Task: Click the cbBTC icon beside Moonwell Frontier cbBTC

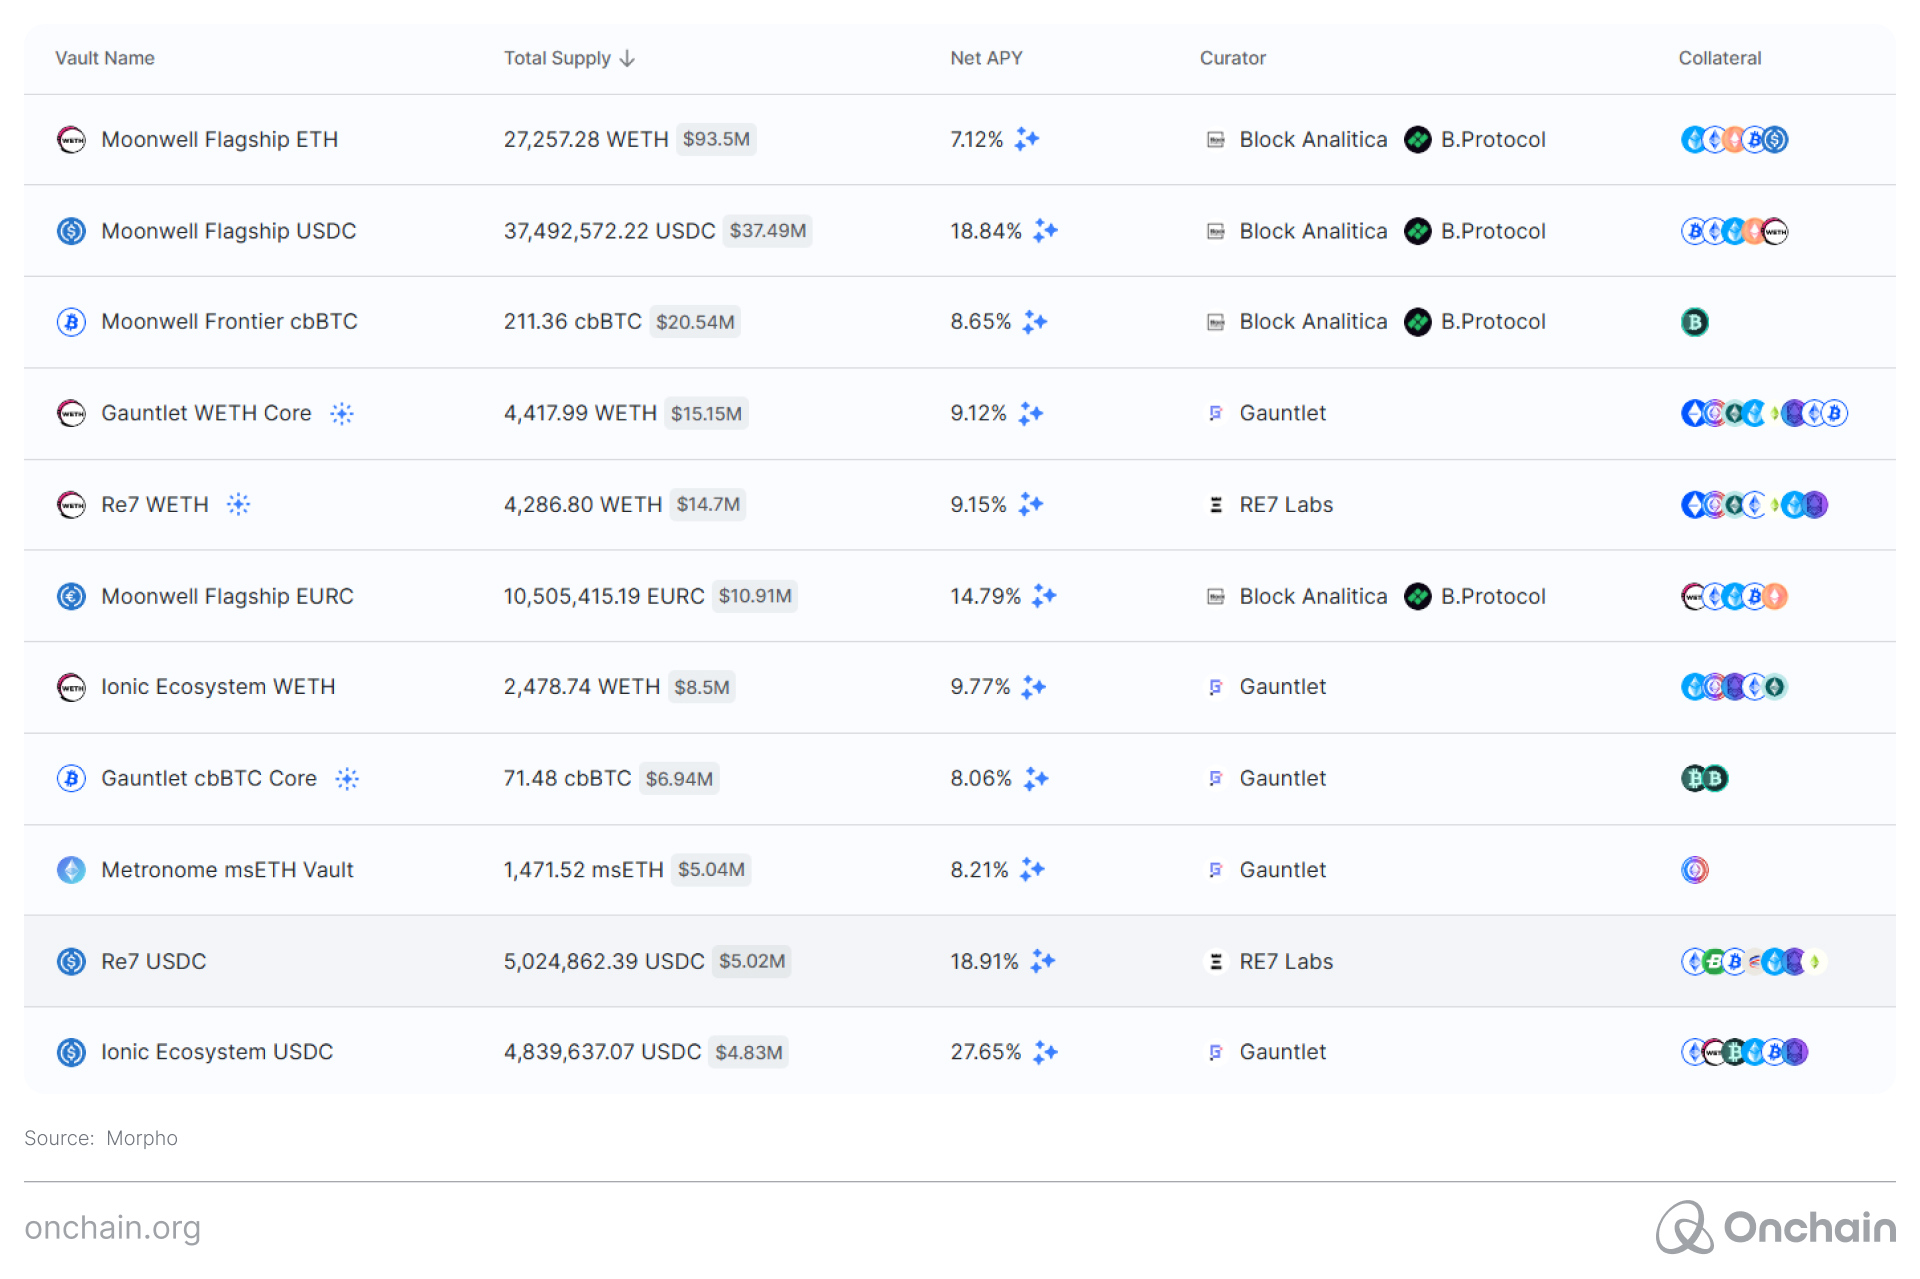Action: pos(71,322)
